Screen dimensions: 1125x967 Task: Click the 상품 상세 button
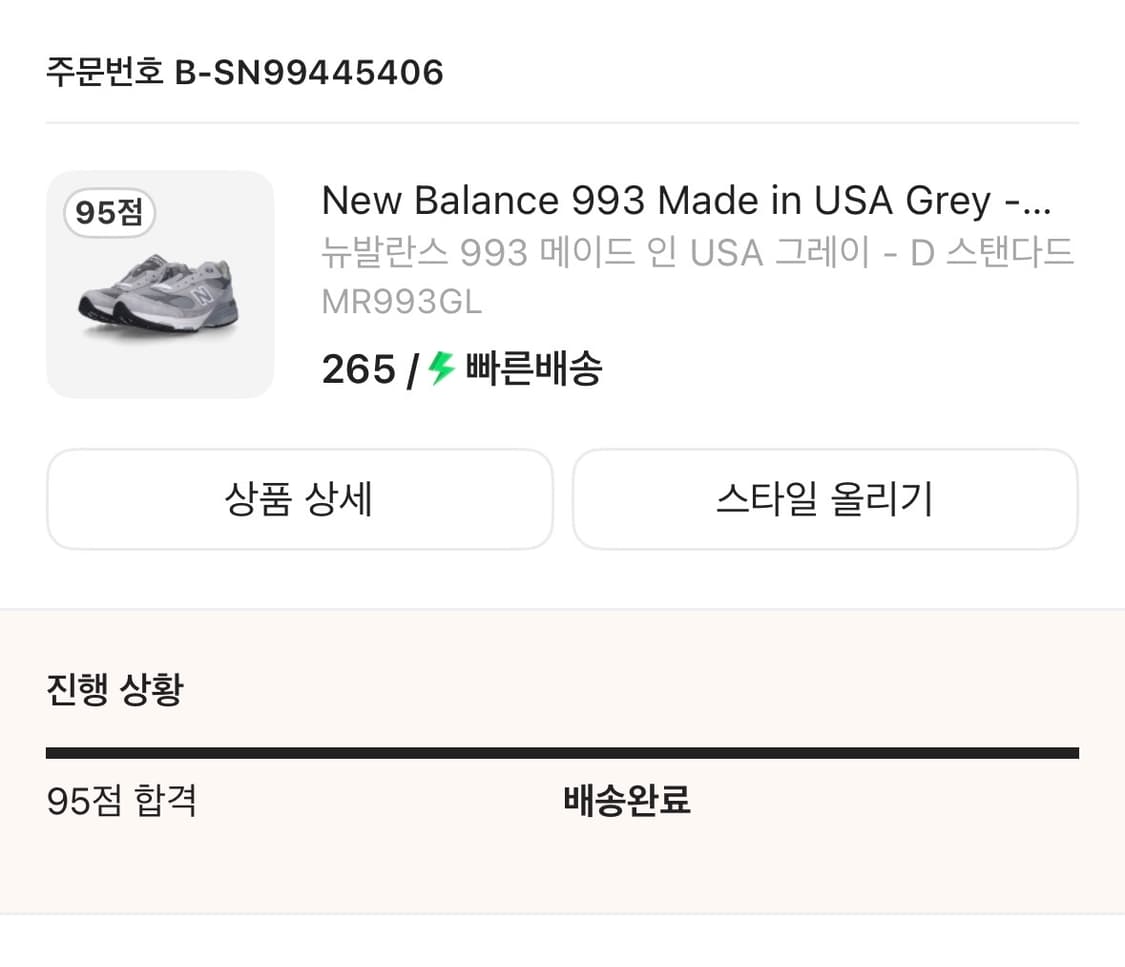(x=299, y=499)
